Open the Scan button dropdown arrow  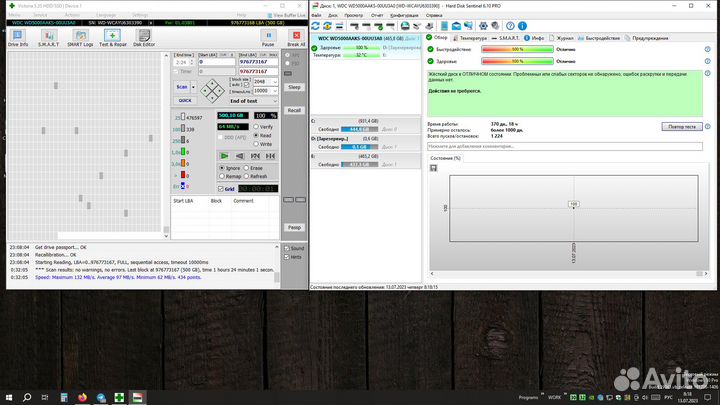point(193,87)
